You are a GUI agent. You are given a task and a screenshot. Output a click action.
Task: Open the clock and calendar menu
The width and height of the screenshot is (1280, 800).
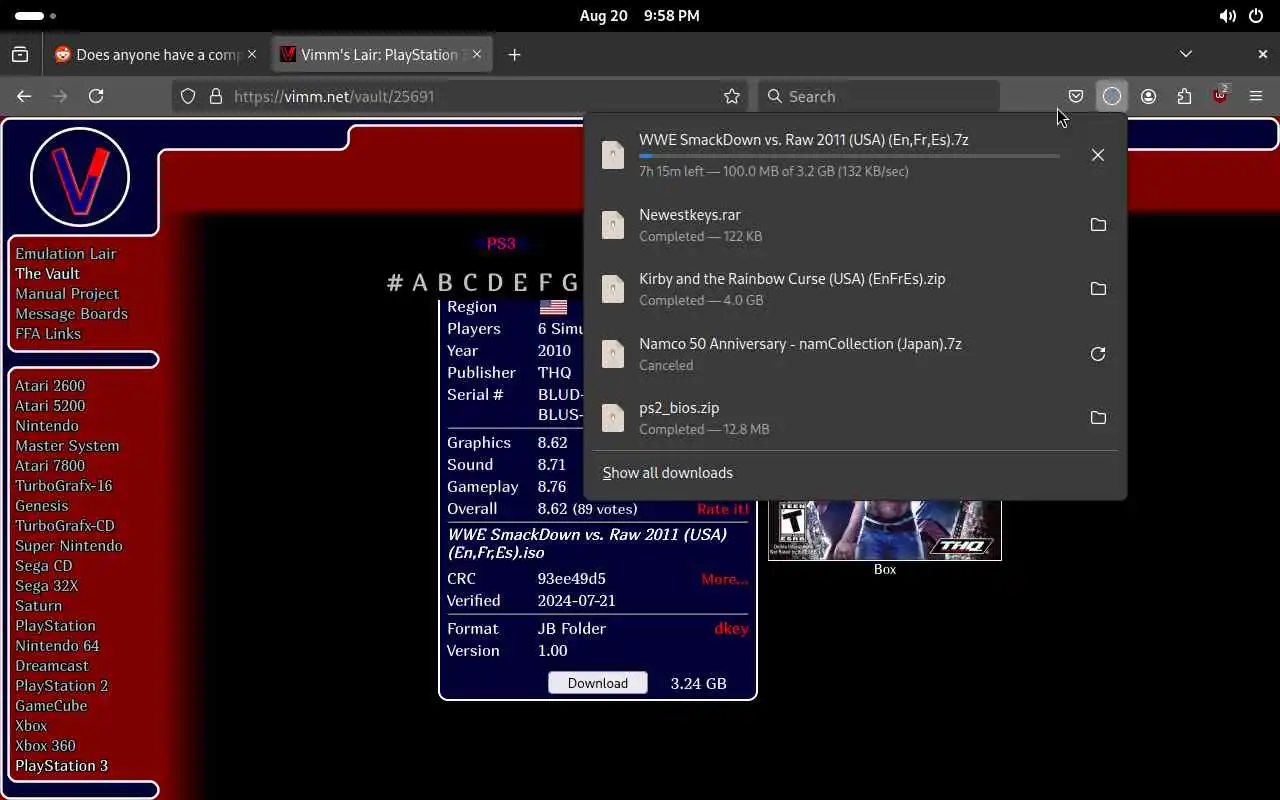pyautogui.click(x=639, y=16)
